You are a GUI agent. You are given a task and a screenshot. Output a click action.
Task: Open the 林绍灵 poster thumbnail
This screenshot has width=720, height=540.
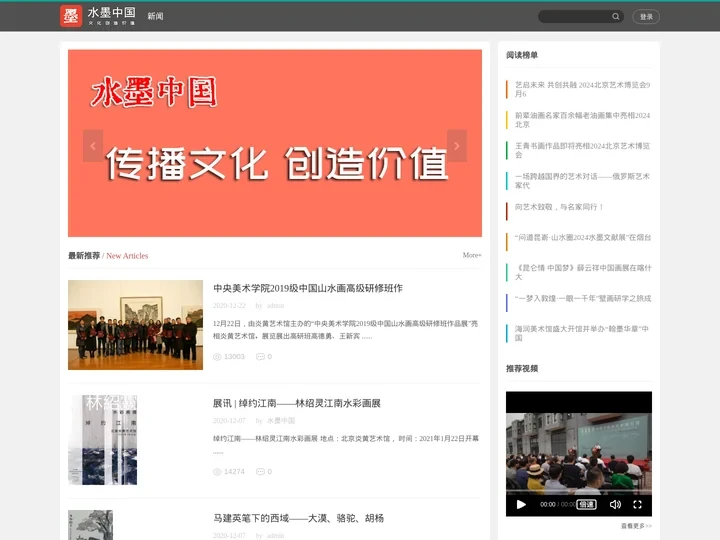[x=102, y=440]
